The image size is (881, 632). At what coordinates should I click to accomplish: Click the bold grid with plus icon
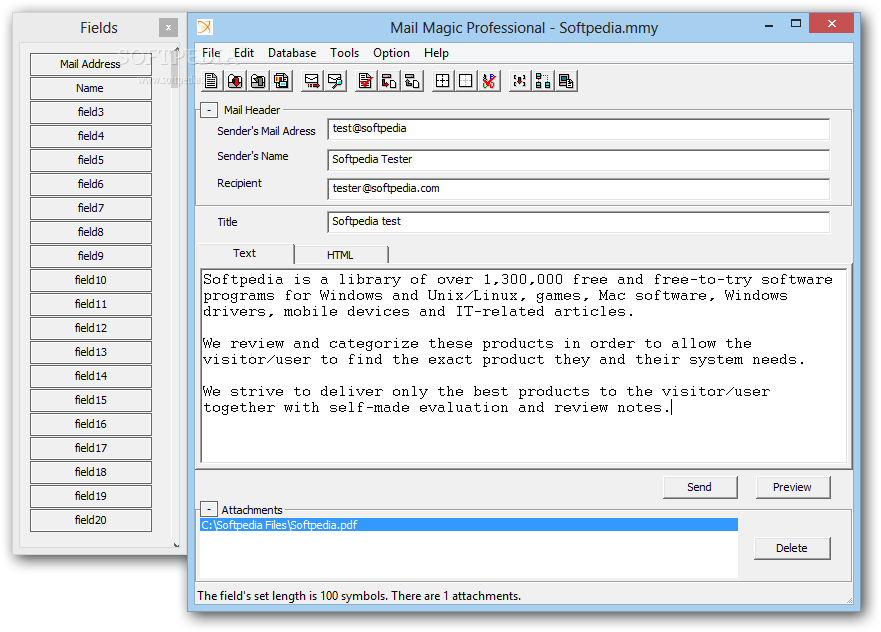[443, 81]
